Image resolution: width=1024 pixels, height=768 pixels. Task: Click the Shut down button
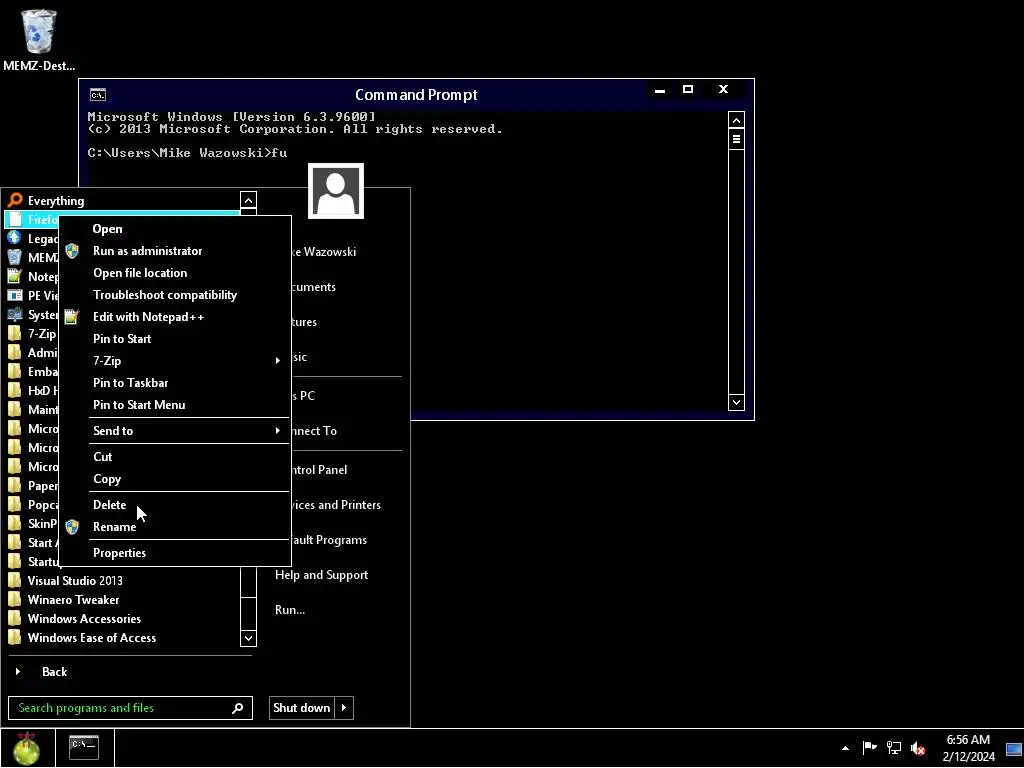point(302,708)
